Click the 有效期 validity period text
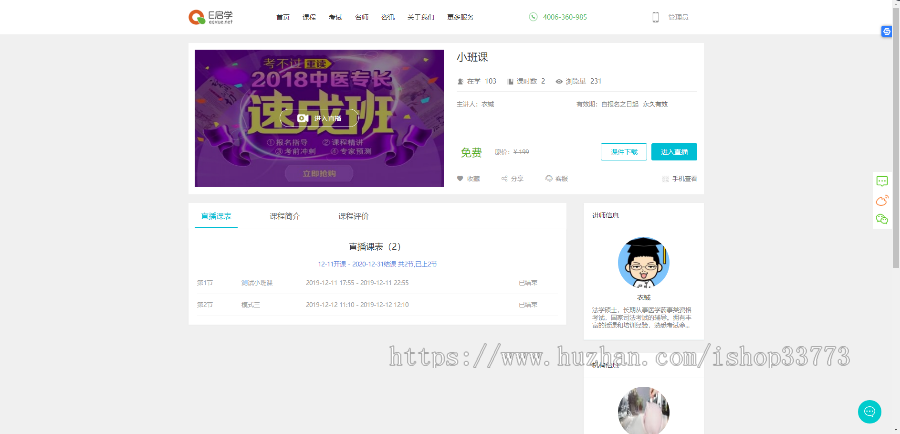The width and height of the screenshot is (900, 434). click(622, 104)
